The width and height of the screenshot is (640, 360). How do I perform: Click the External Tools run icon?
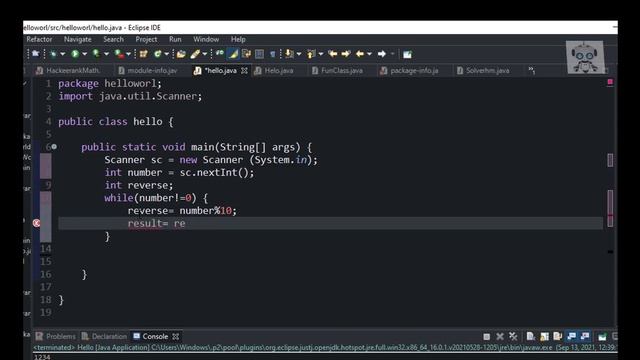click(x=119, y=54)
